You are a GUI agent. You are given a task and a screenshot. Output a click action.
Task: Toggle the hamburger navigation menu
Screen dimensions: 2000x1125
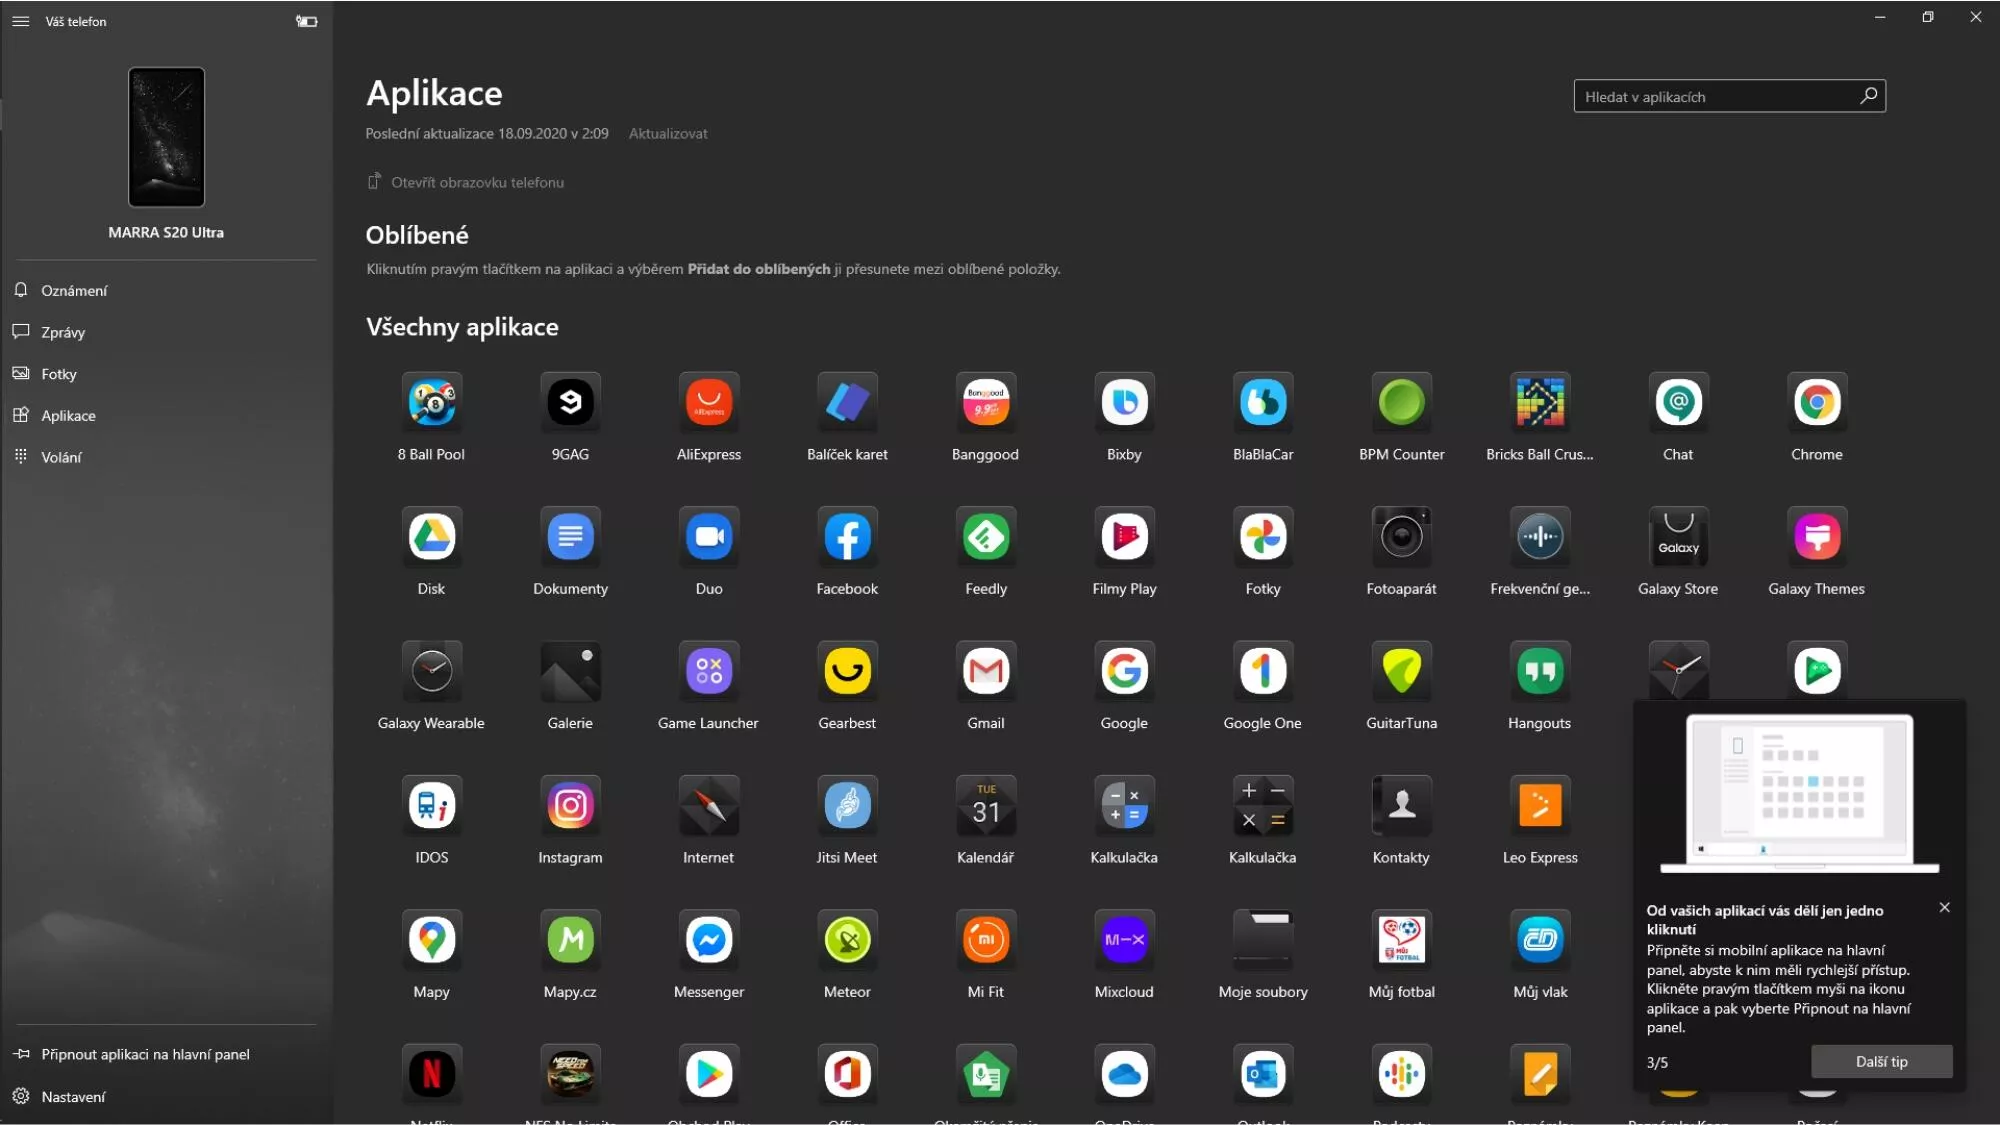tap(20, 21)
